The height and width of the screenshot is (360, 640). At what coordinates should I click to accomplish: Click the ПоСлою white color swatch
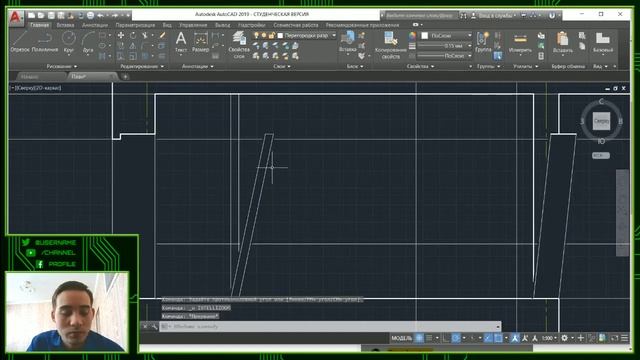[x=424, y=36]
